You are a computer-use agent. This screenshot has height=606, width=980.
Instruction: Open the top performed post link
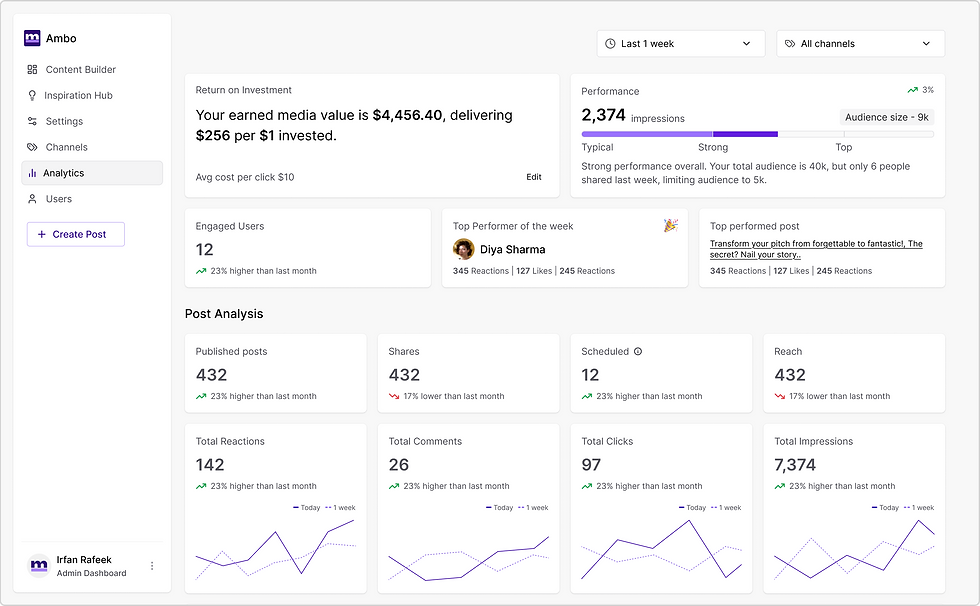point(816,249)
